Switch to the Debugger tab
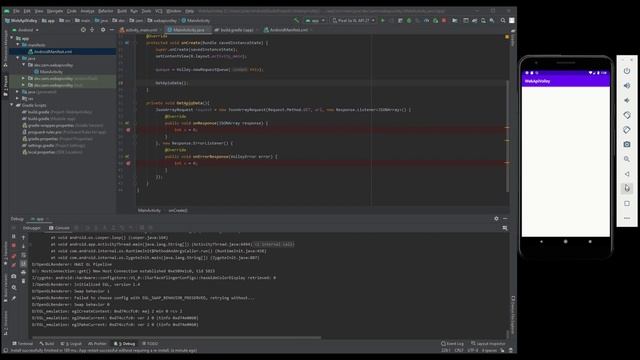This screenshot has height=360, width=640. point(31,228)
